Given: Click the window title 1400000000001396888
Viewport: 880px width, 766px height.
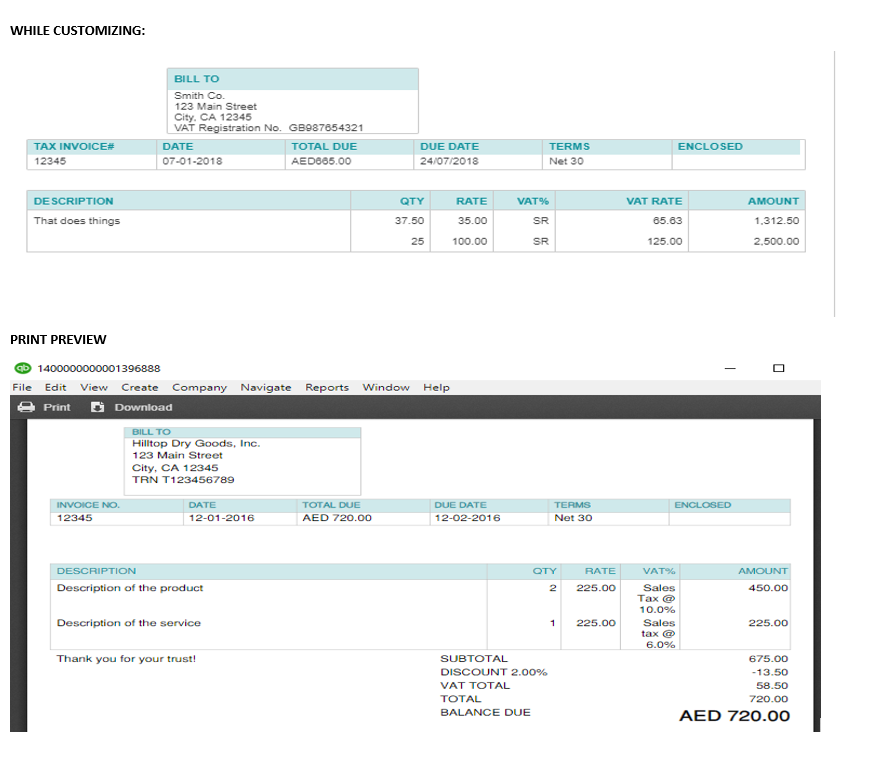Looking at the screenshot, I should tap(99, 369).
